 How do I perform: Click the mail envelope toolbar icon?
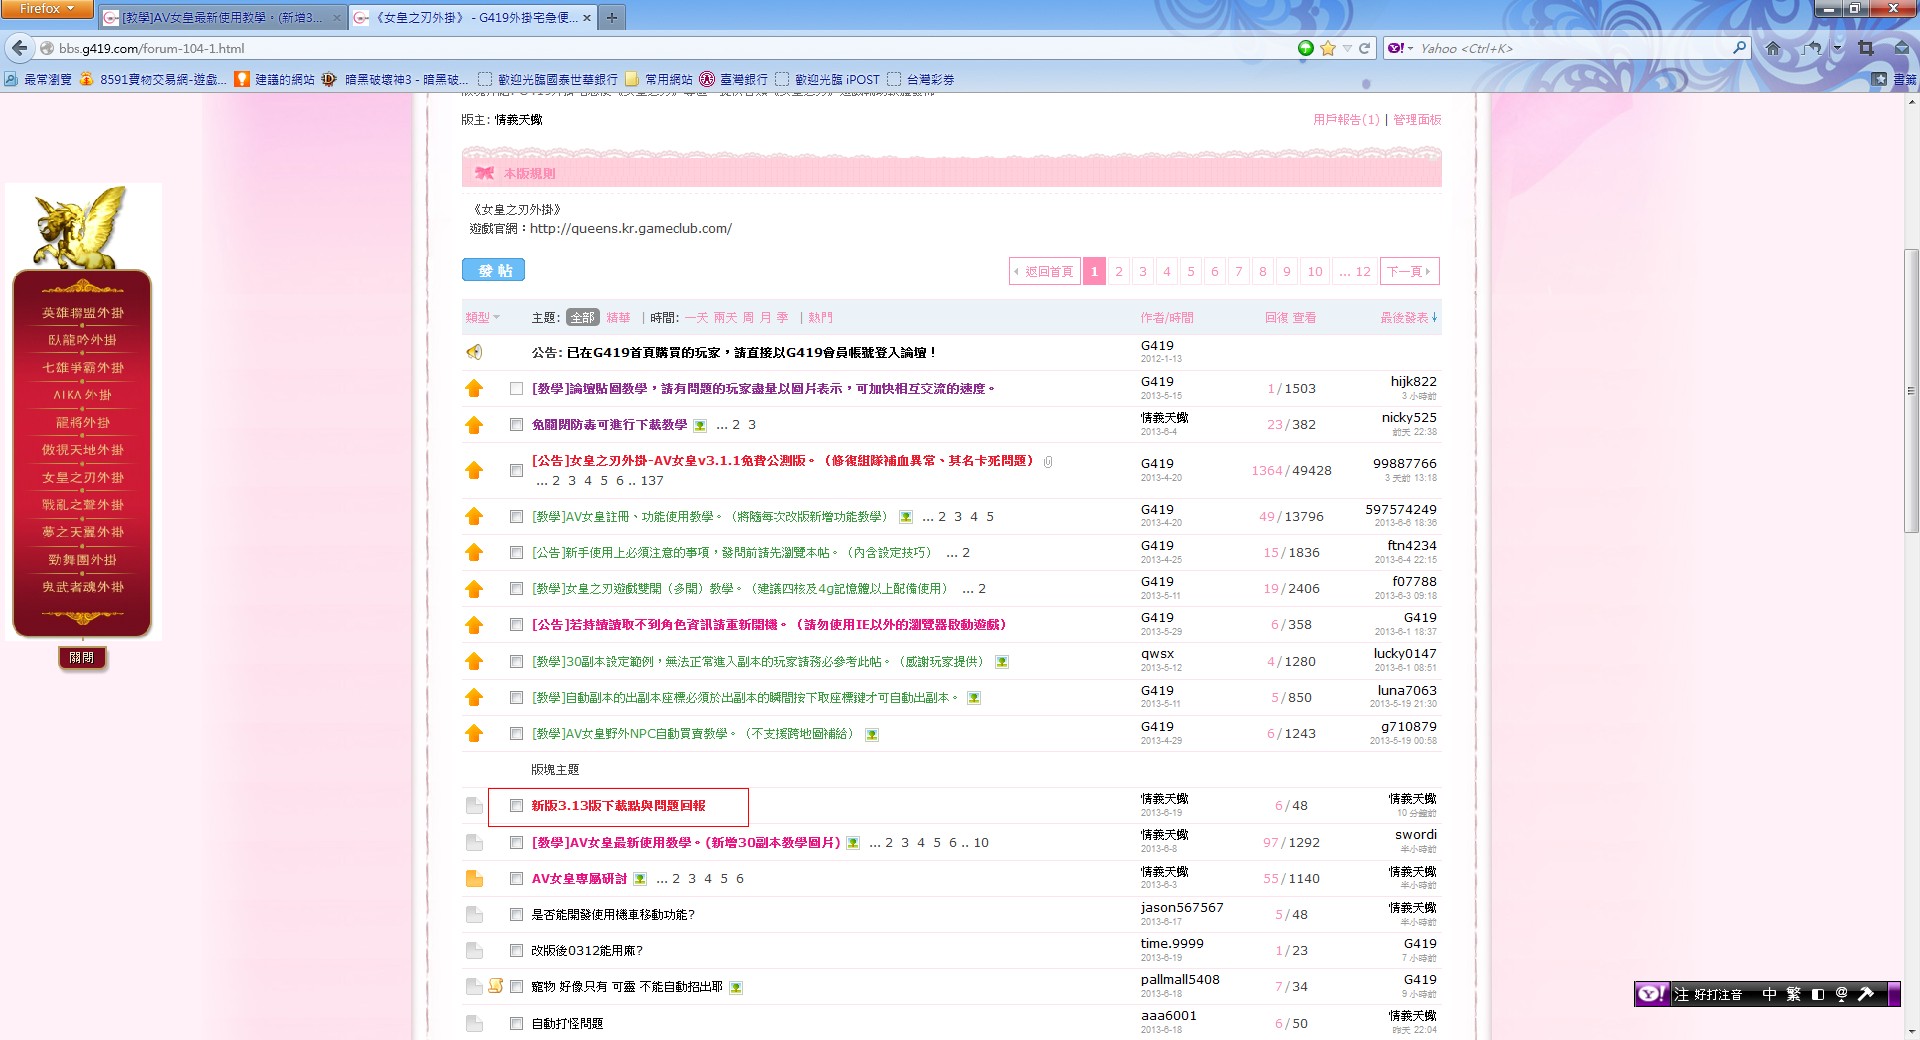point(1902,48)
